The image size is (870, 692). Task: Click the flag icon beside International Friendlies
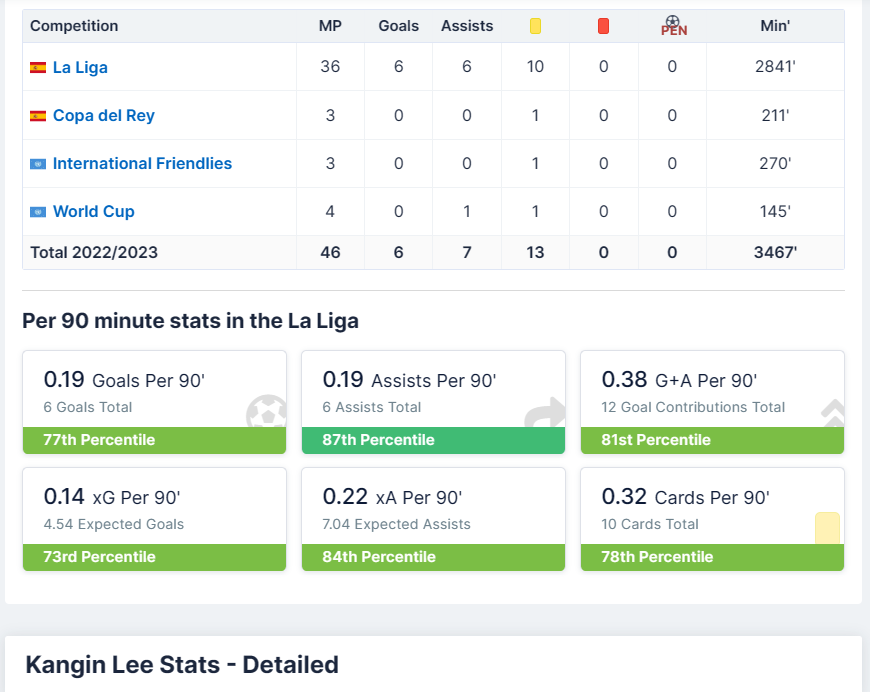pyautogui.click(x=38, y=164)
